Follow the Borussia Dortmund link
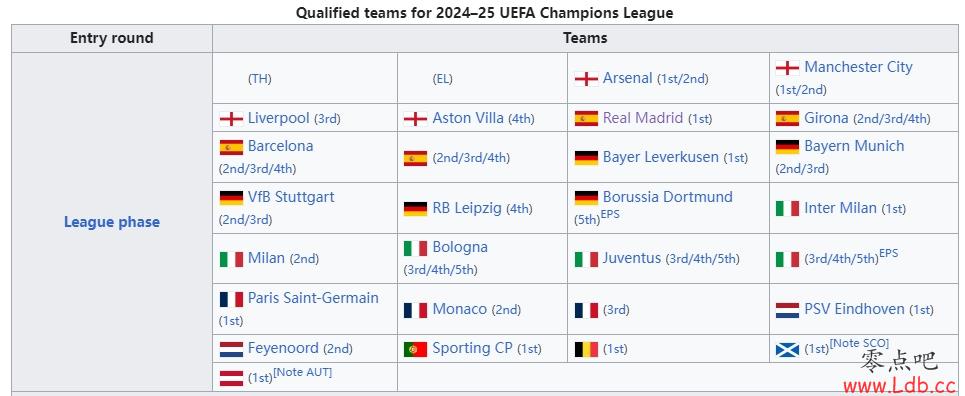This screenshot has width=965, height=396. pos(668,197)
